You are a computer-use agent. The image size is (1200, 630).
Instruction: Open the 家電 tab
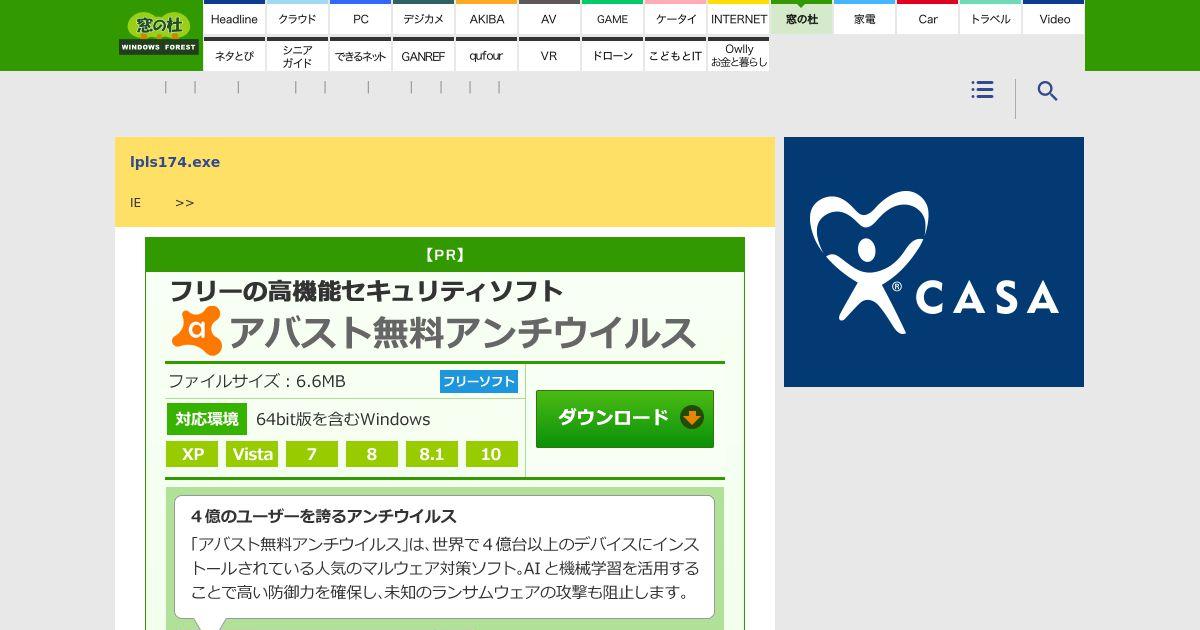(x=864, y=17)
